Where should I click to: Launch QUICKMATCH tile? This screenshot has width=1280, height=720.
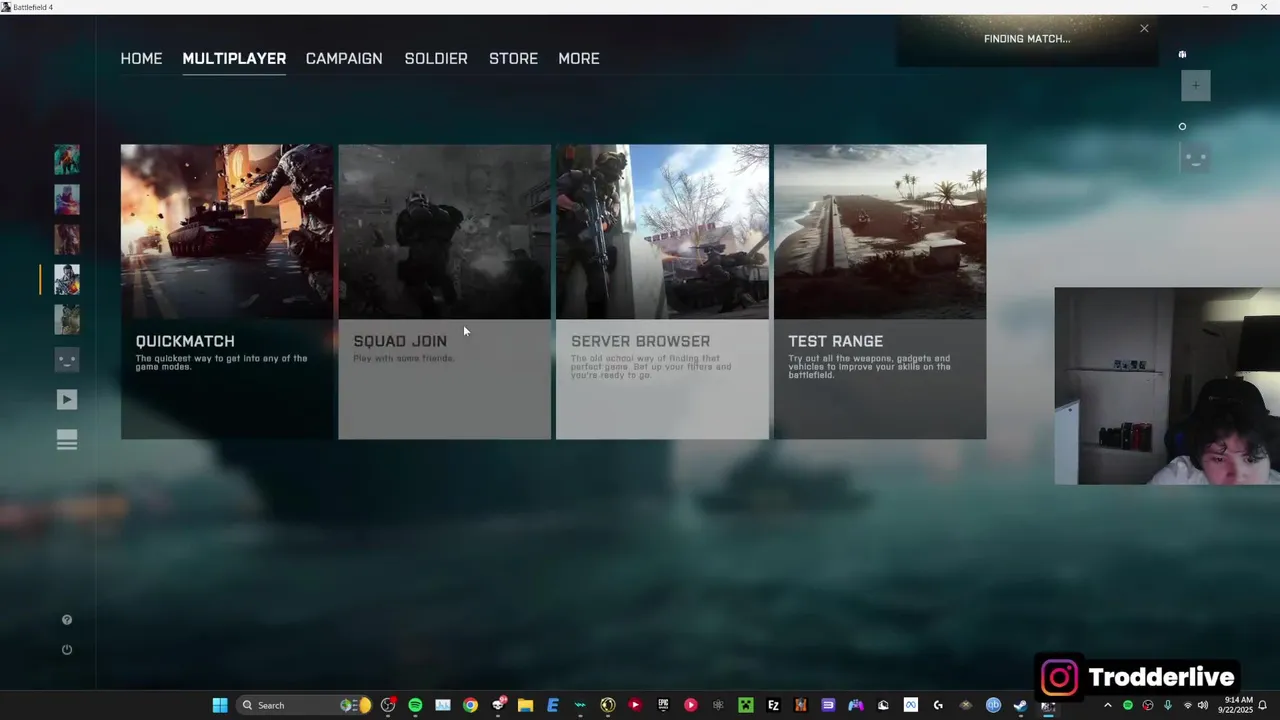(x=227, y=292)
